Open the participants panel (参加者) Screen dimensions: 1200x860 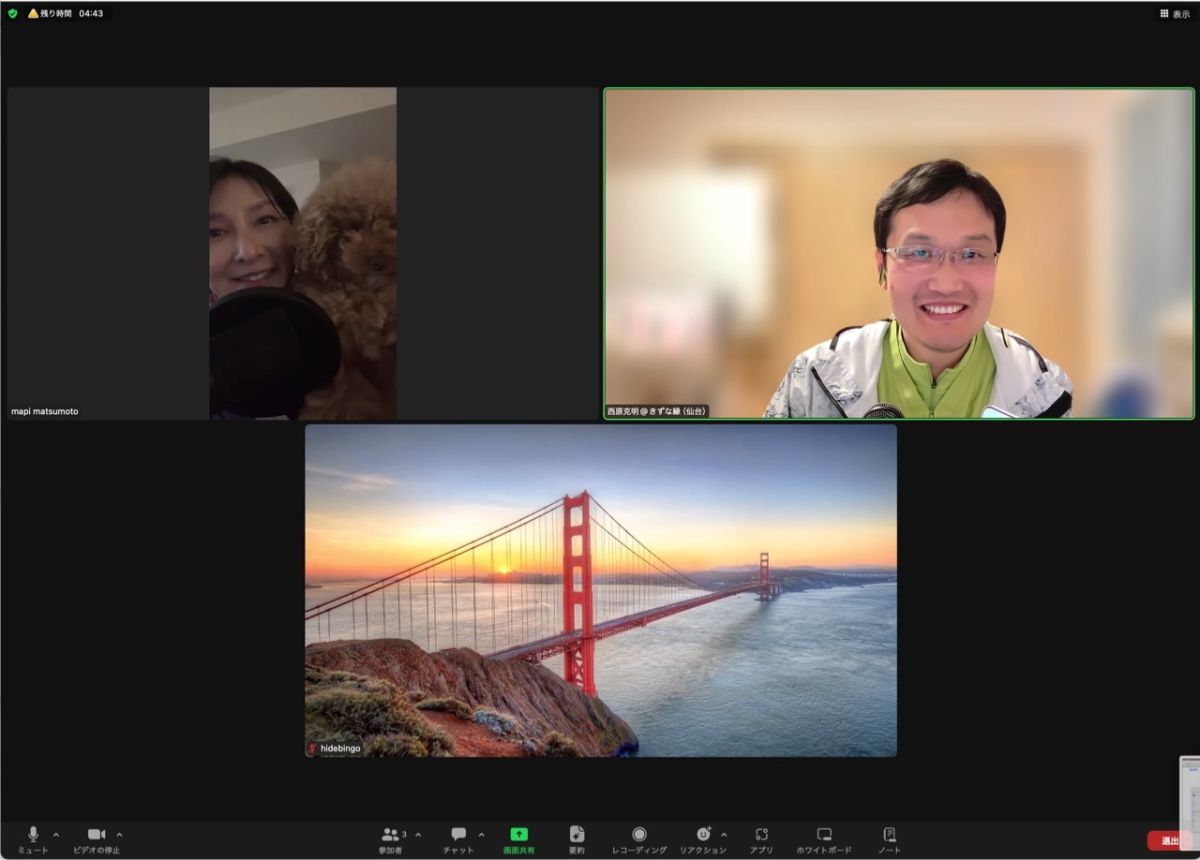pyautogui.click(x=390, y=838)
